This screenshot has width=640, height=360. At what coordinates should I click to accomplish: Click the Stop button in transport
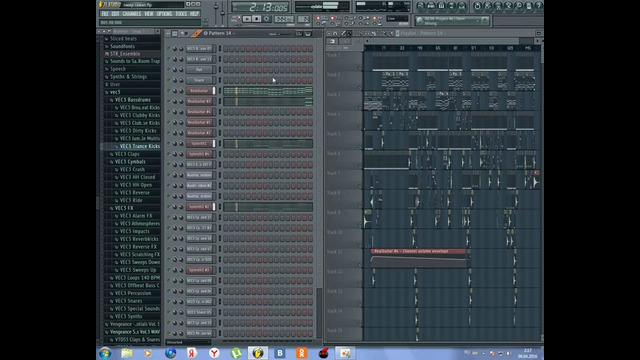[256, 19]
